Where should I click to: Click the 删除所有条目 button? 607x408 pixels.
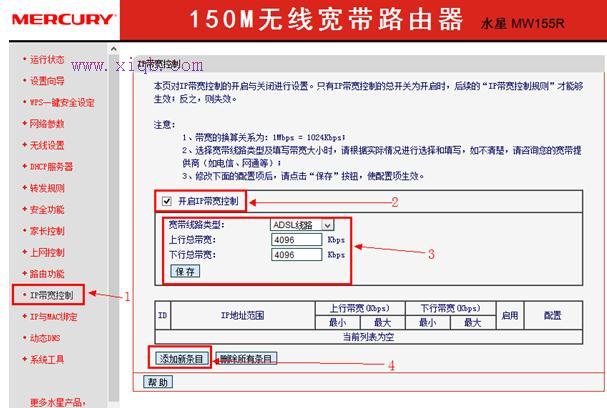coord(246,358)
